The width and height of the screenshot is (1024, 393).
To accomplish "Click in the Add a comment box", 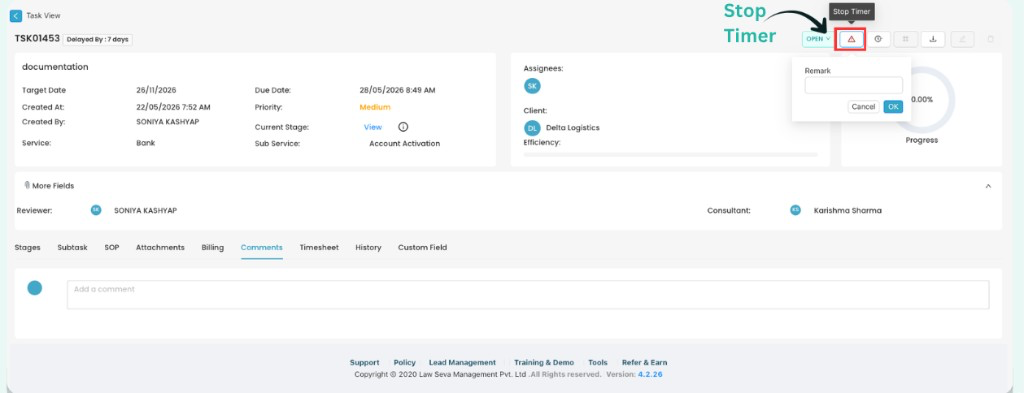I will pos(528,295).
